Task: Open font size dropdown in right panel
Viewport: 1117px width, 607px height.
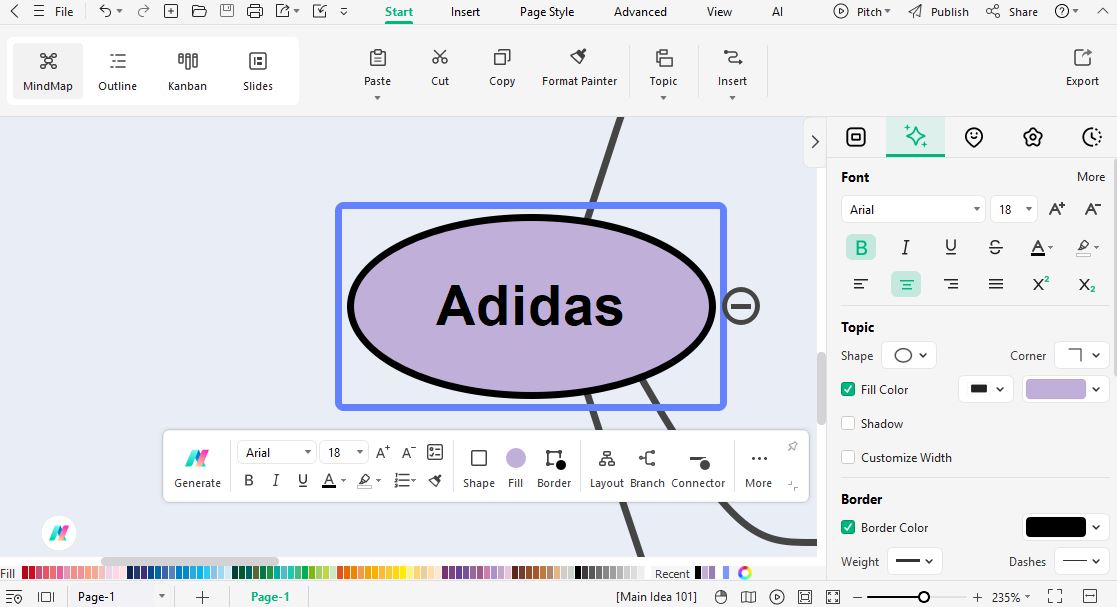Action: click(1028, 209)
